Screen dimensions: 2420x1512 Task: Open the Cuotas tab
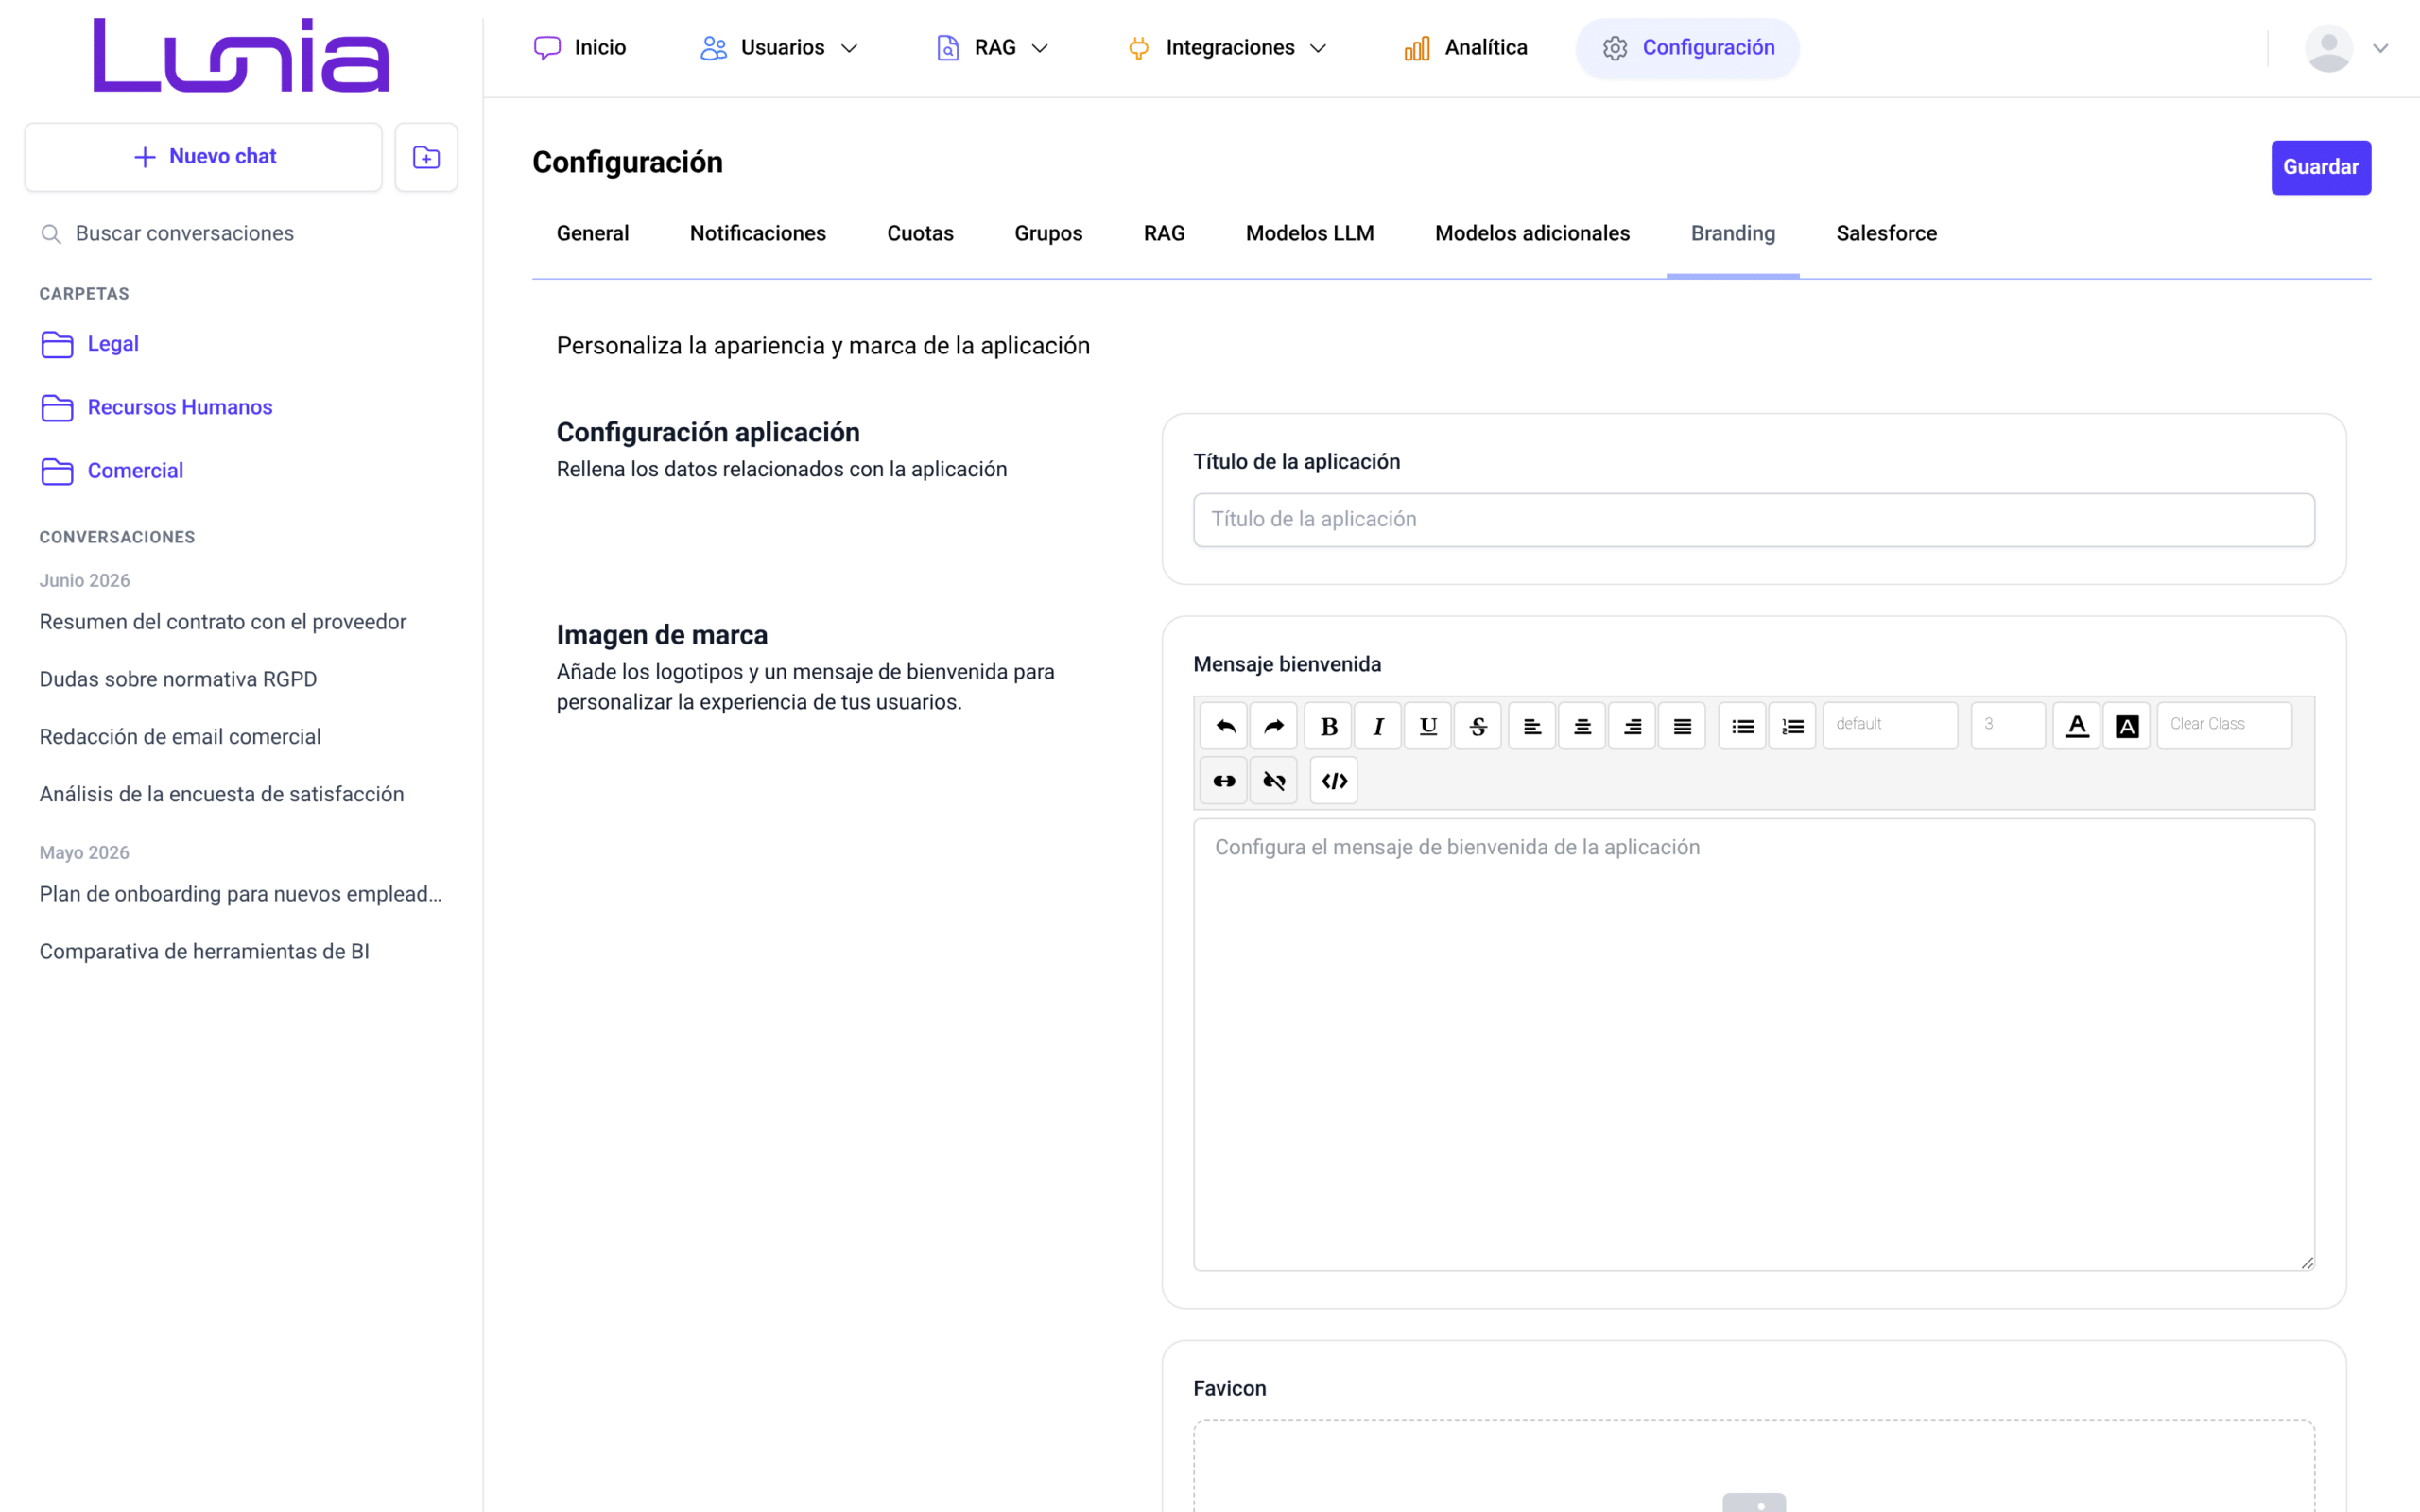pyautogui.click(x=920, y=234)
